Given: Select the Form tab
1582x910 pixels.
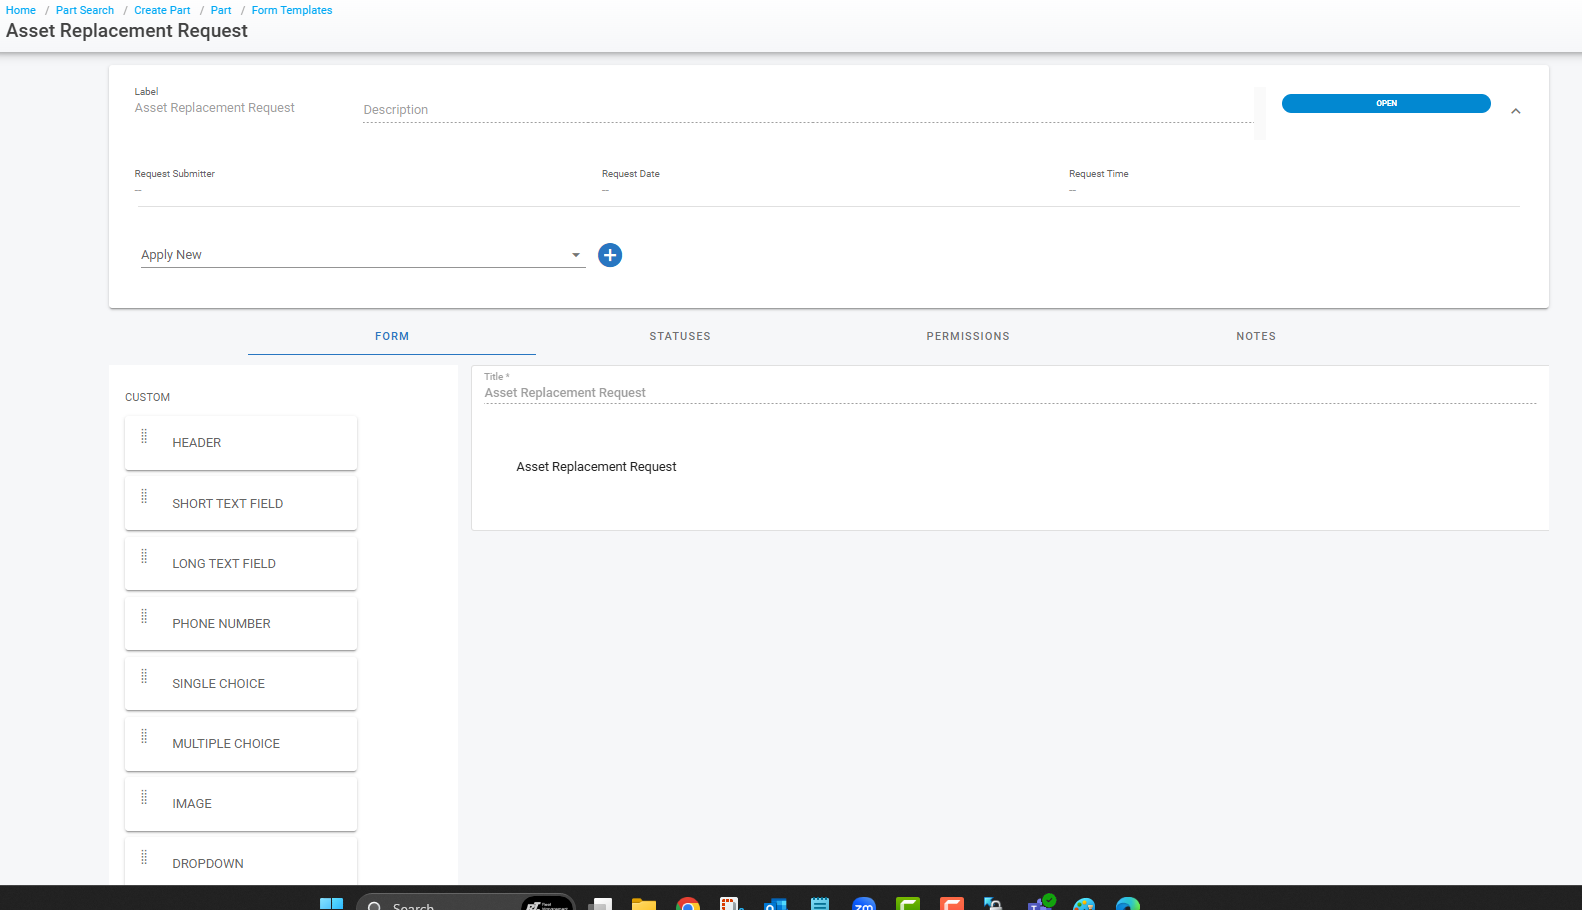Looking at the screenshot, I should pos(392,336).
